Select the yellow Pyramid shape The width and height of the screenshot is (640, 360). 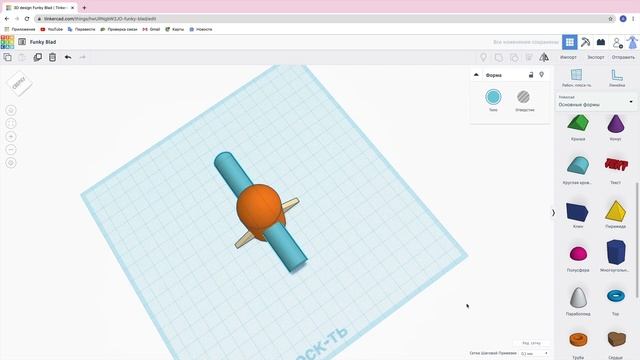coord(616,211)
